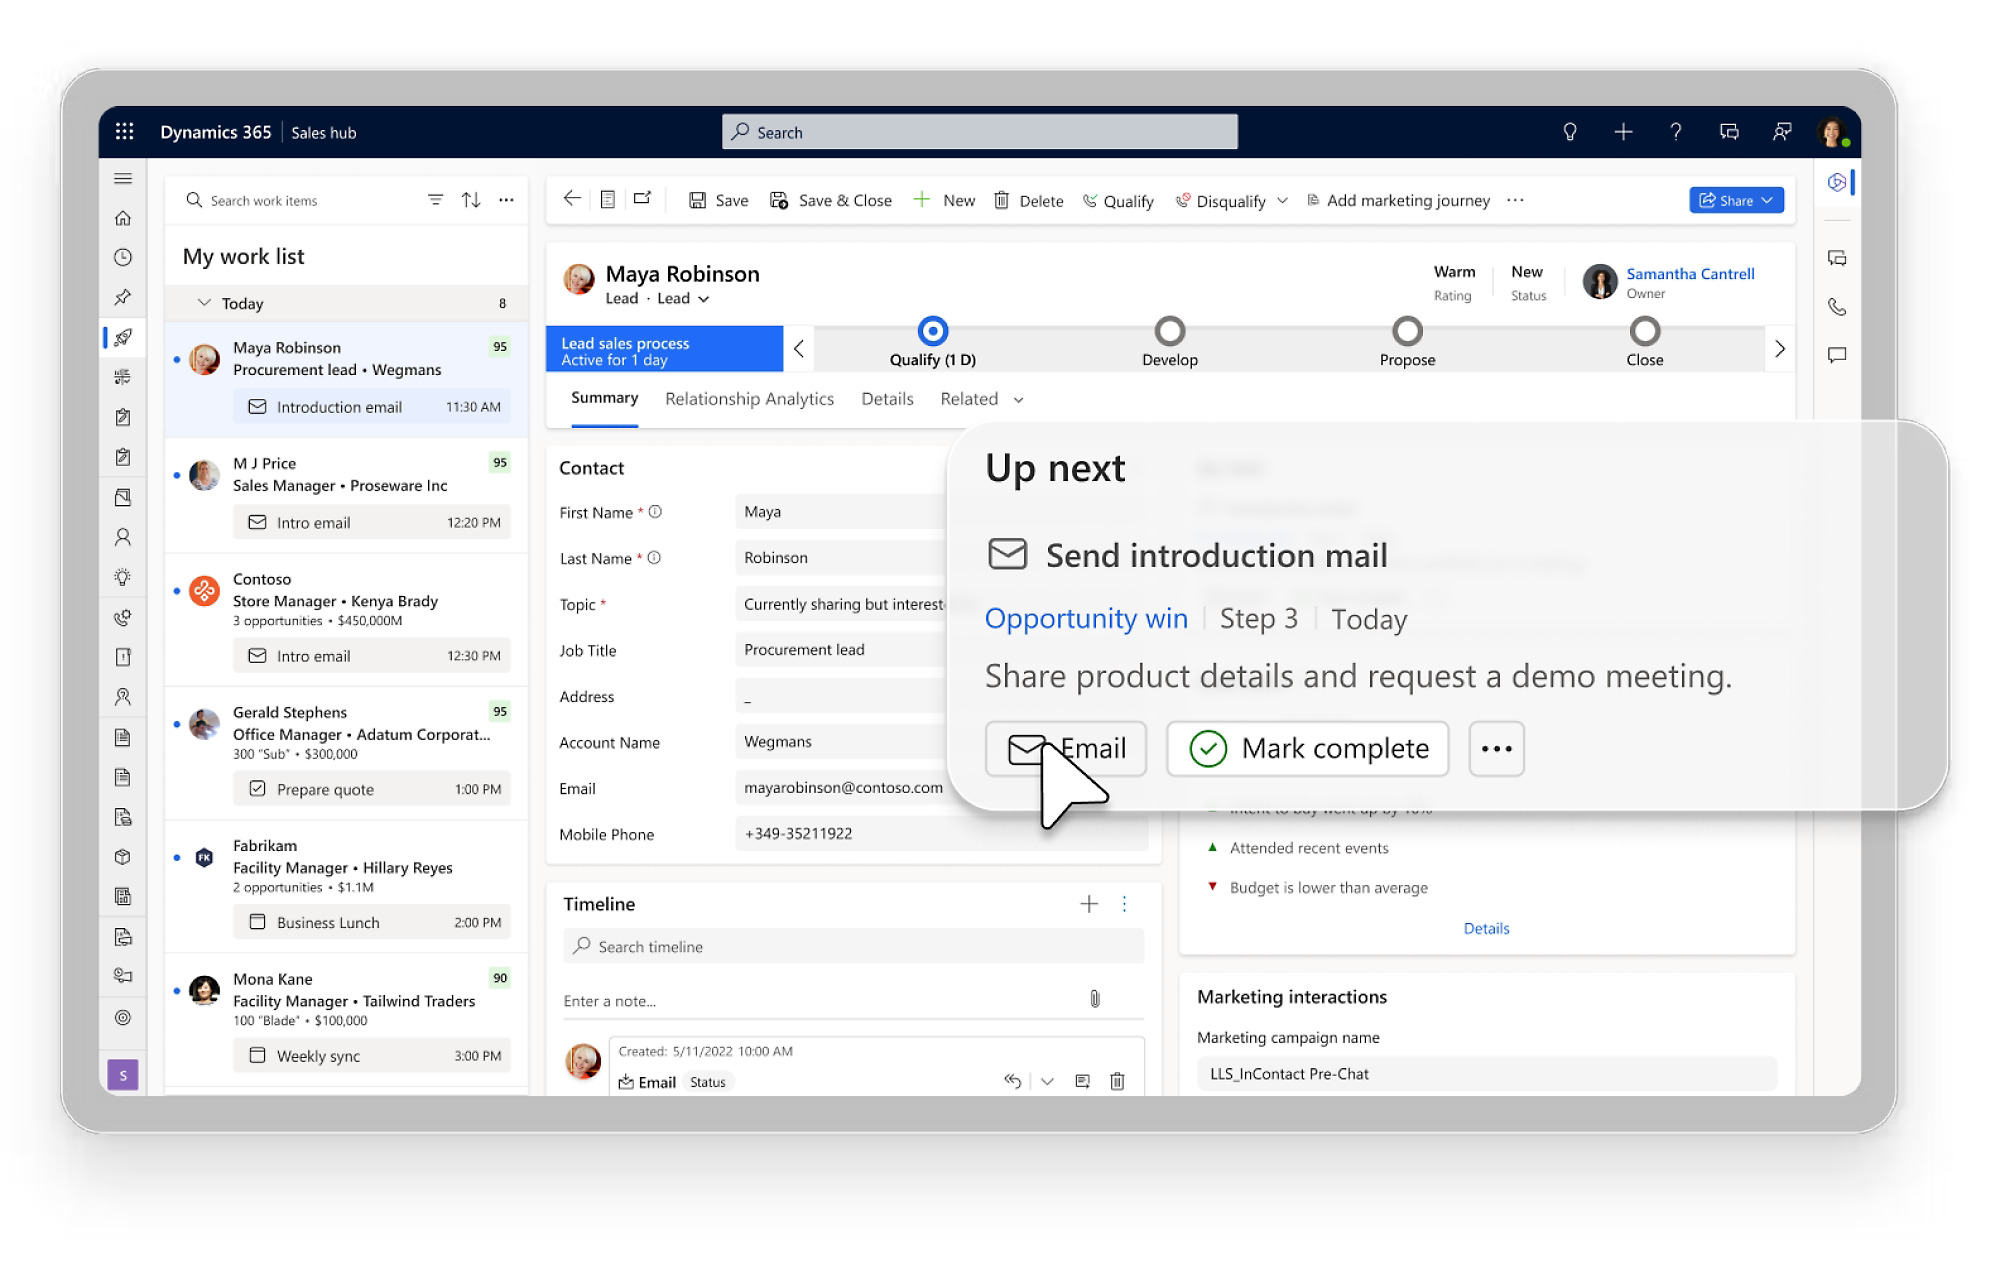Viewport: 2000px width, 1263px height.
Task: Open the Opportunity win link
Action: (1086, 619)
